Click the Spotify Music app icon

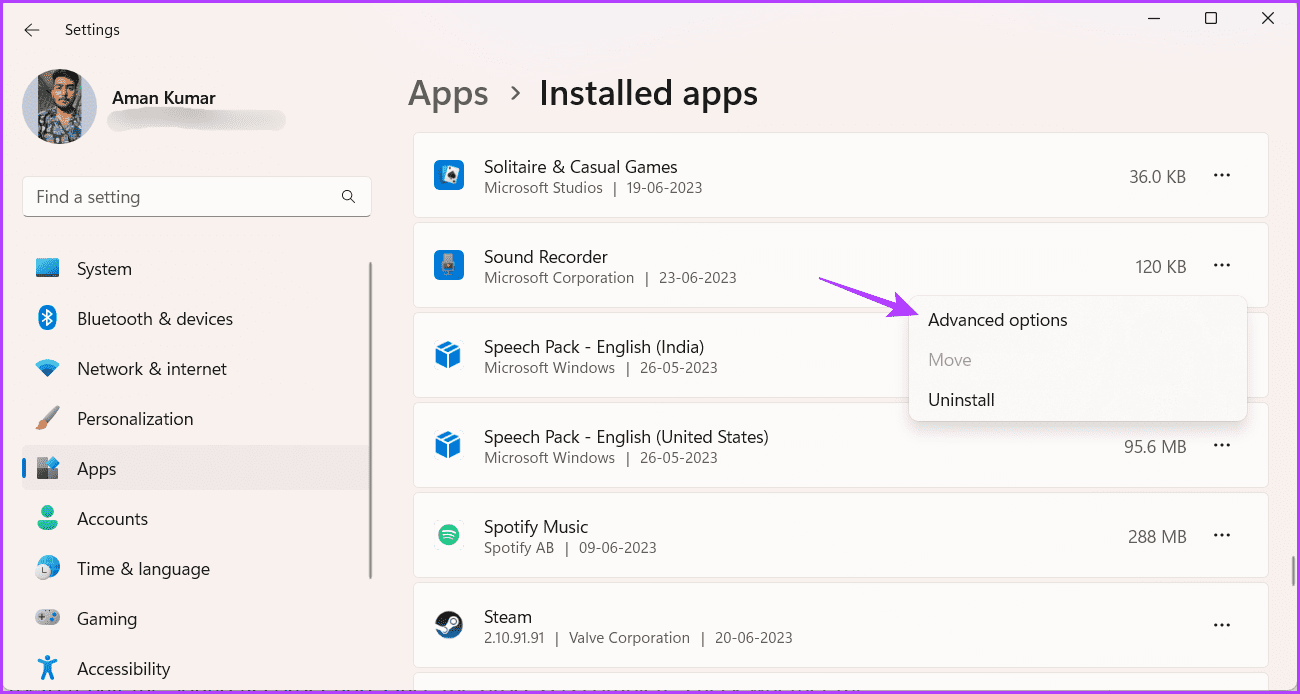coord(448,535)
